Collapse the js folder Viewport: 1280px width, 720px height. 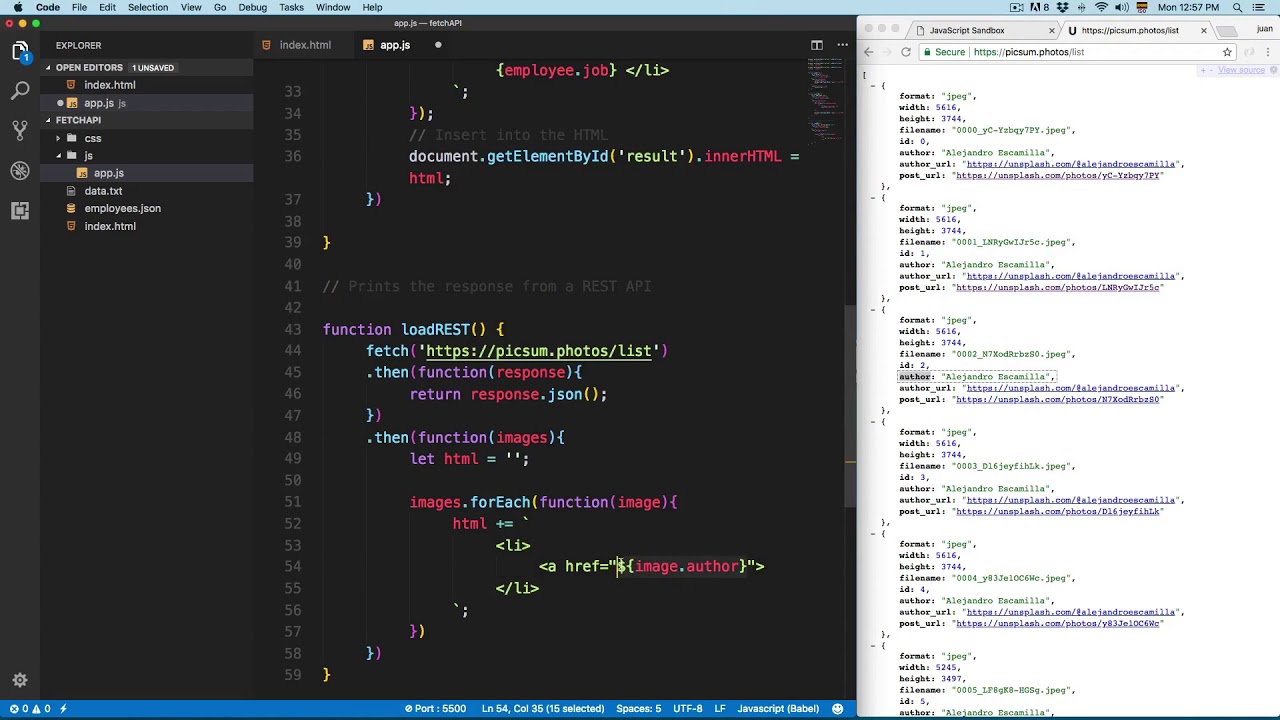(x=88, y=156)
